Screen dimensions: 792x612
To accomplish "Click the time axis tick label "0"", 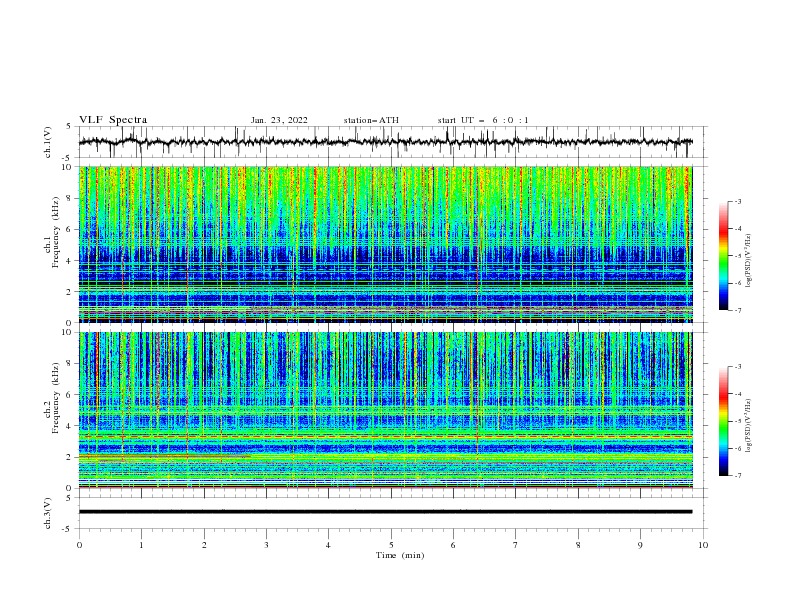I will pos(79,545).
